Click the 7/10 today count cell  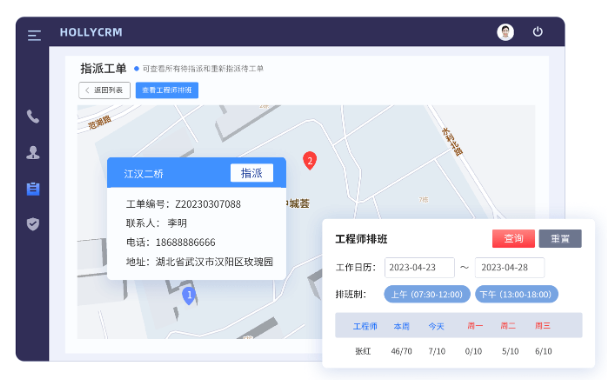(x=437, y=351)
